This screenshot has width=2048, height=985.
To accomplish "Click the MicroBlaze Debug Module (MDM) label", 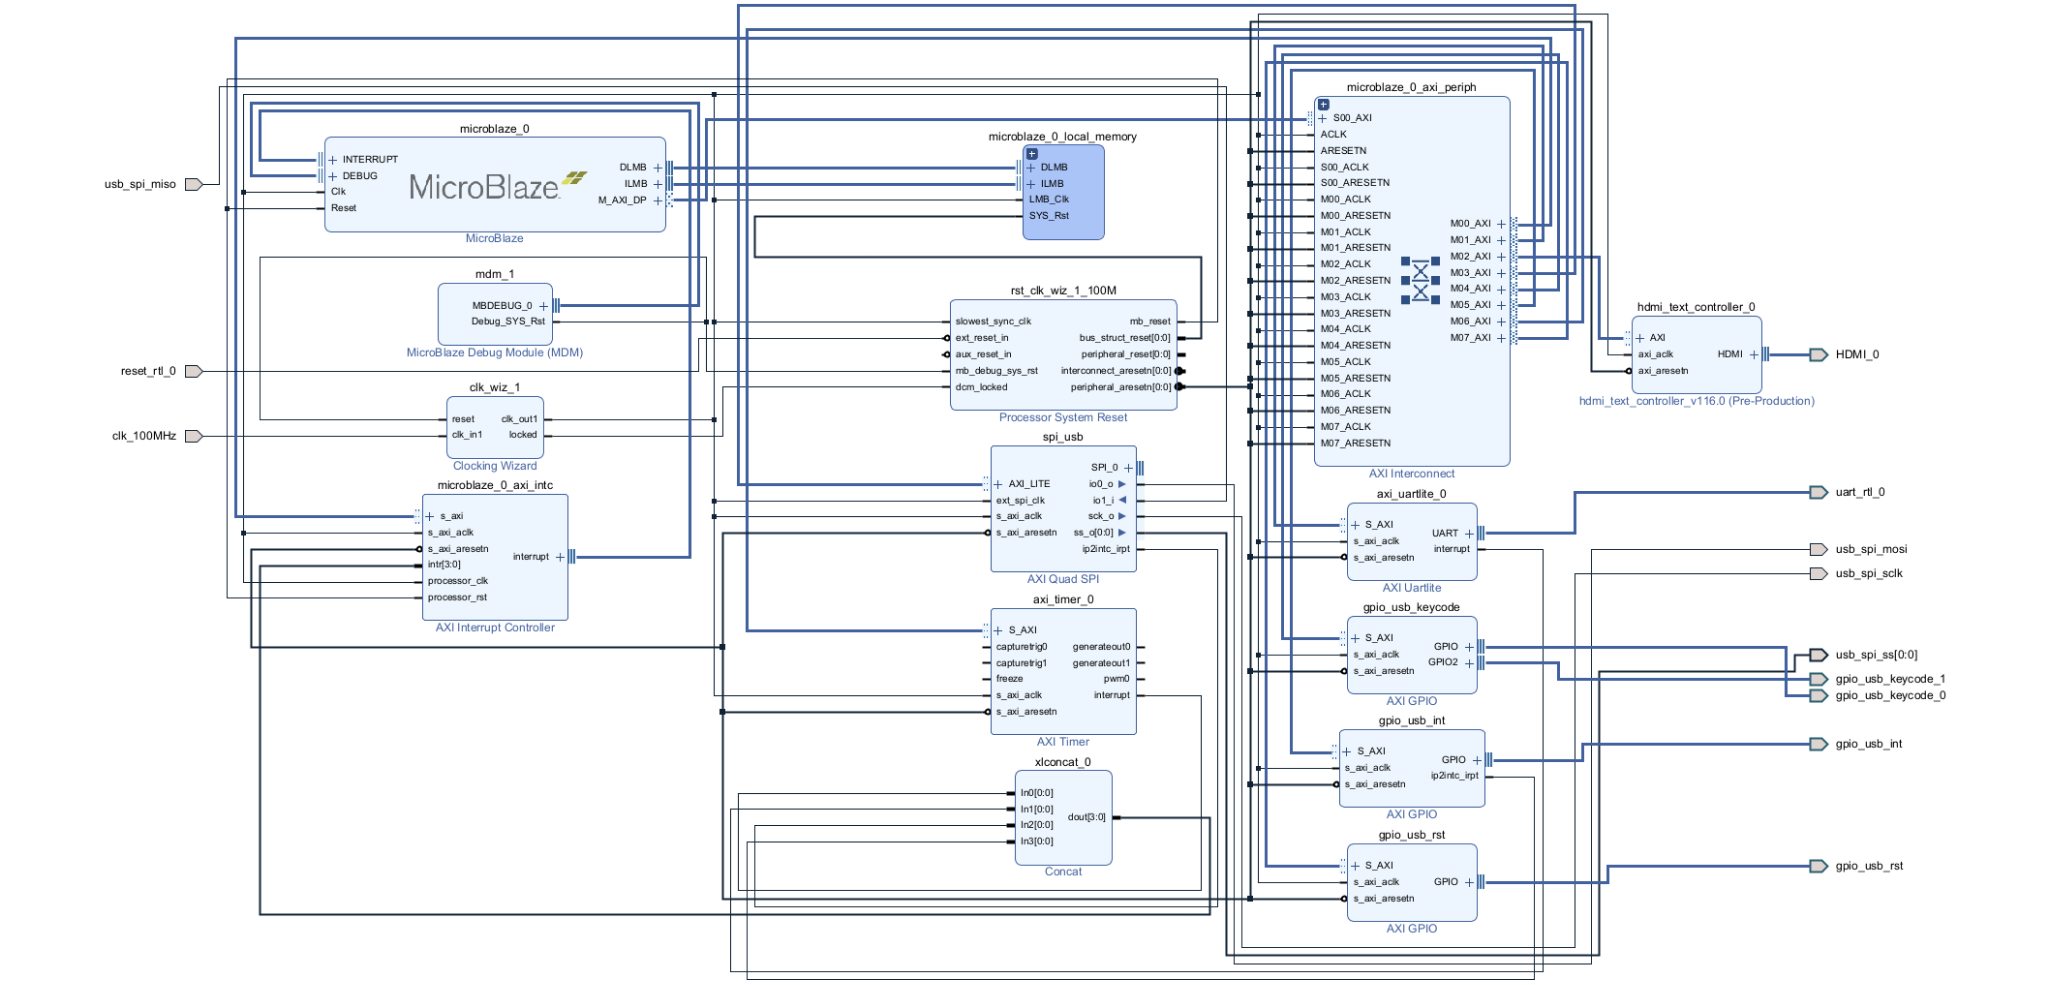I will (x=495, y=353).
